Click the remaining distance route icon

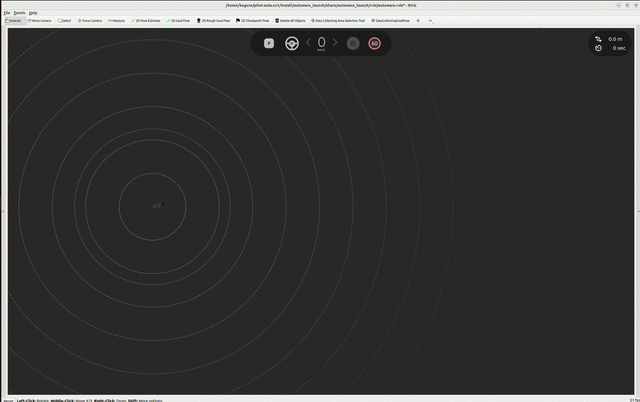[x=598, y=39]
